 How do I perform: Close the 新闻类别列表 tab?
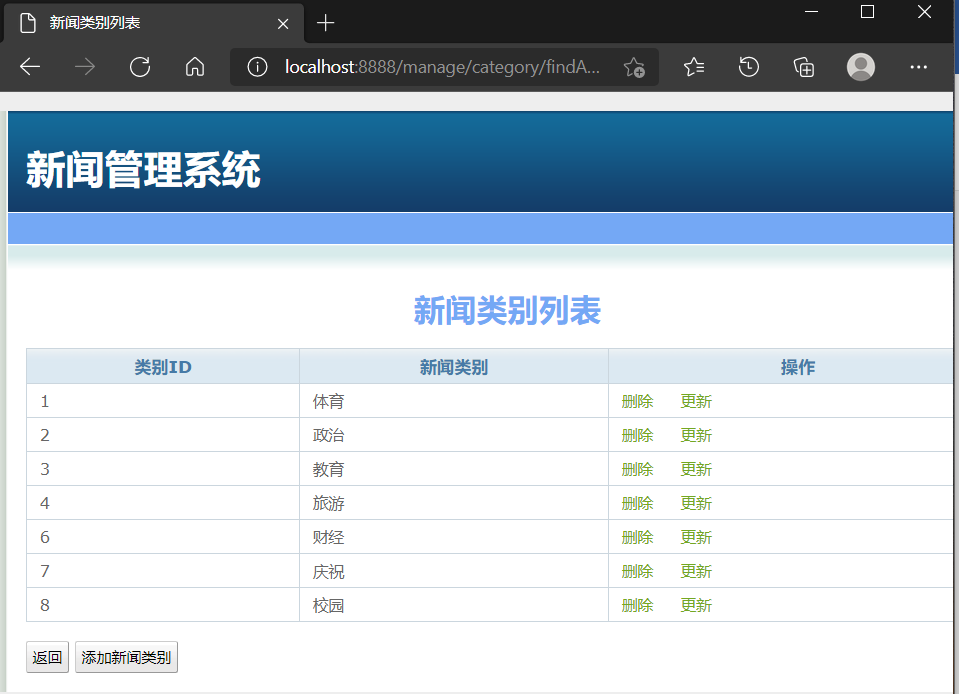[x=283, y=24]
